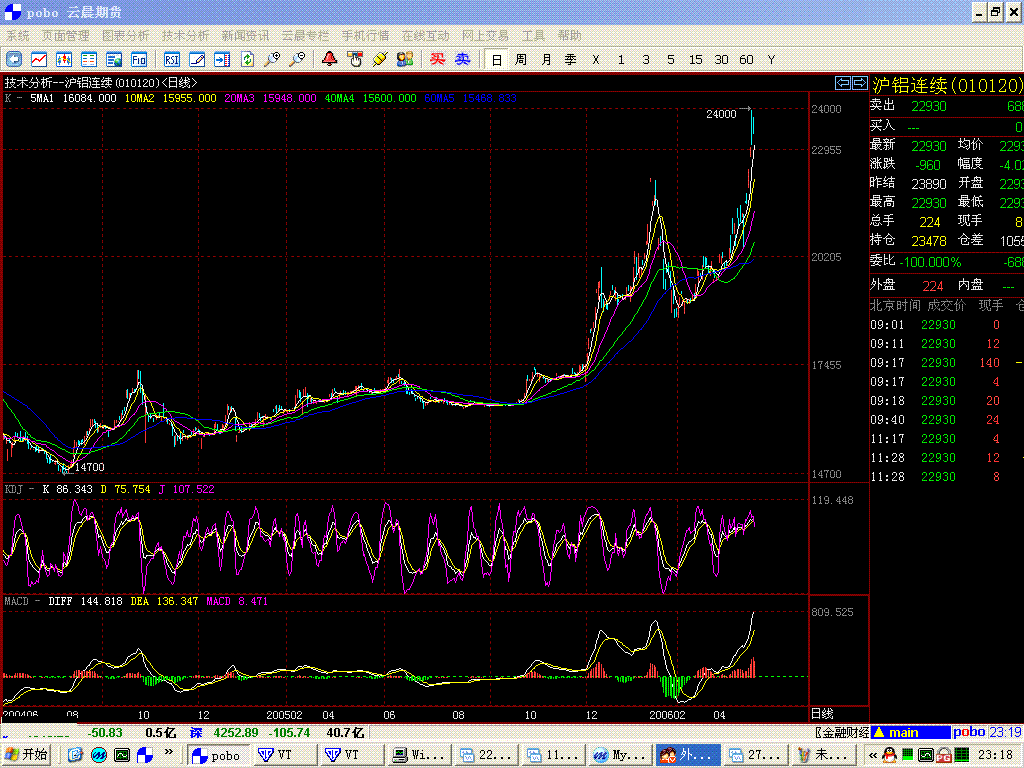Image resolution: width=1024 pixels, height=768 pixels.
Task: Click the left-right arrows panel switcher
Action: (843, 83)
